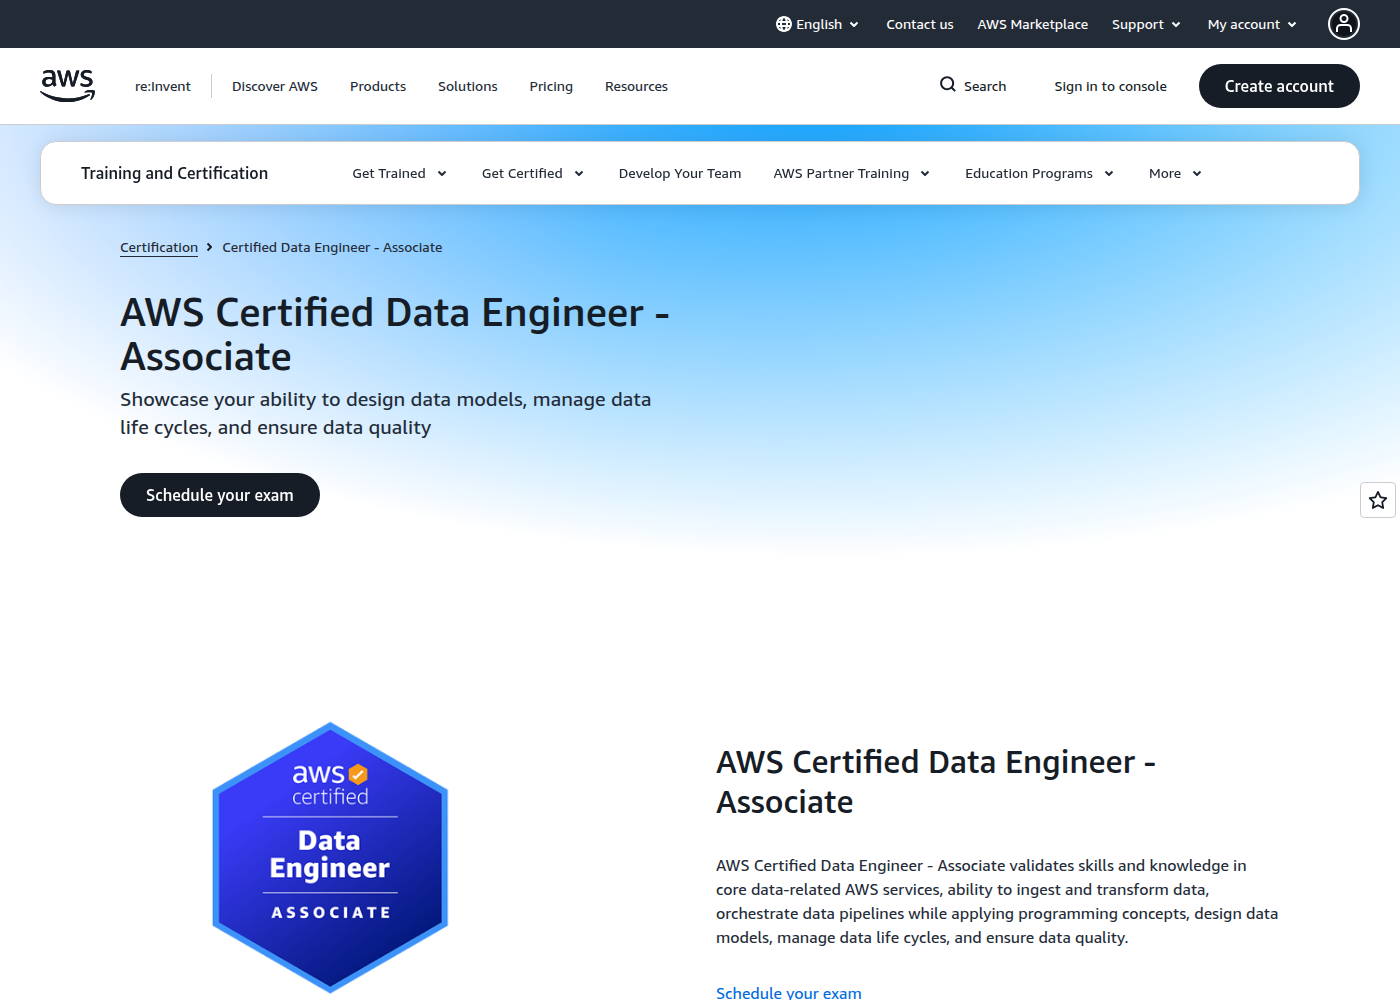Open the Resources menu

[636, 86]
